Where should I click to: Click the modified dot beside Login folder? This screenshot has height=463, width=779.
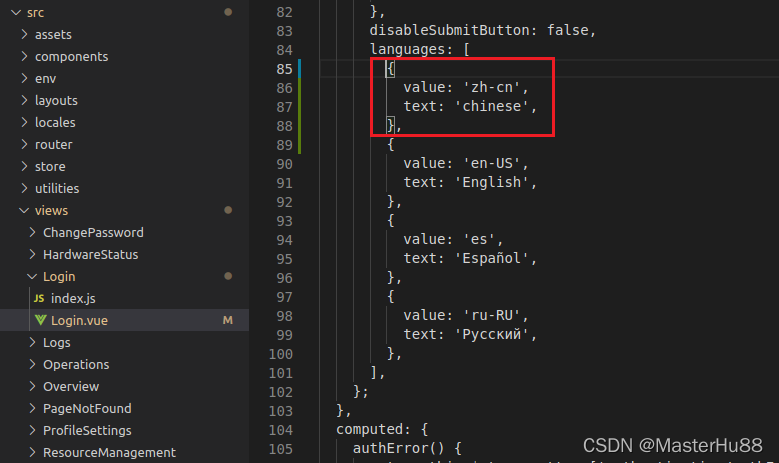click(x=228, y=276)
